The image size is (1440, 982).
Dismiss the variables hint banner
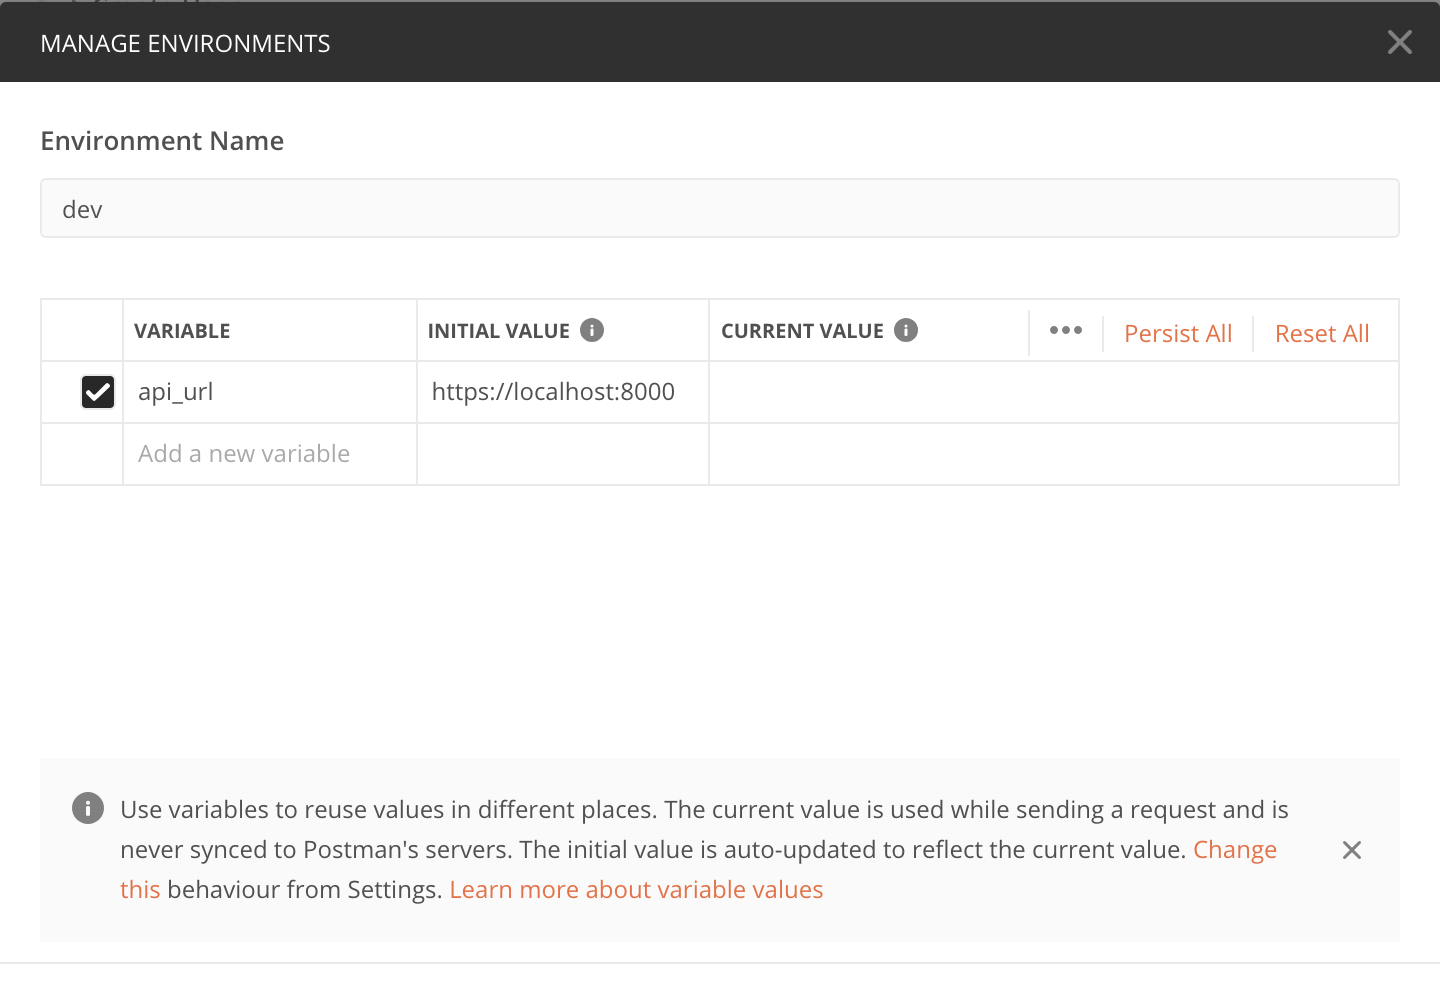tap(1351, 850)
